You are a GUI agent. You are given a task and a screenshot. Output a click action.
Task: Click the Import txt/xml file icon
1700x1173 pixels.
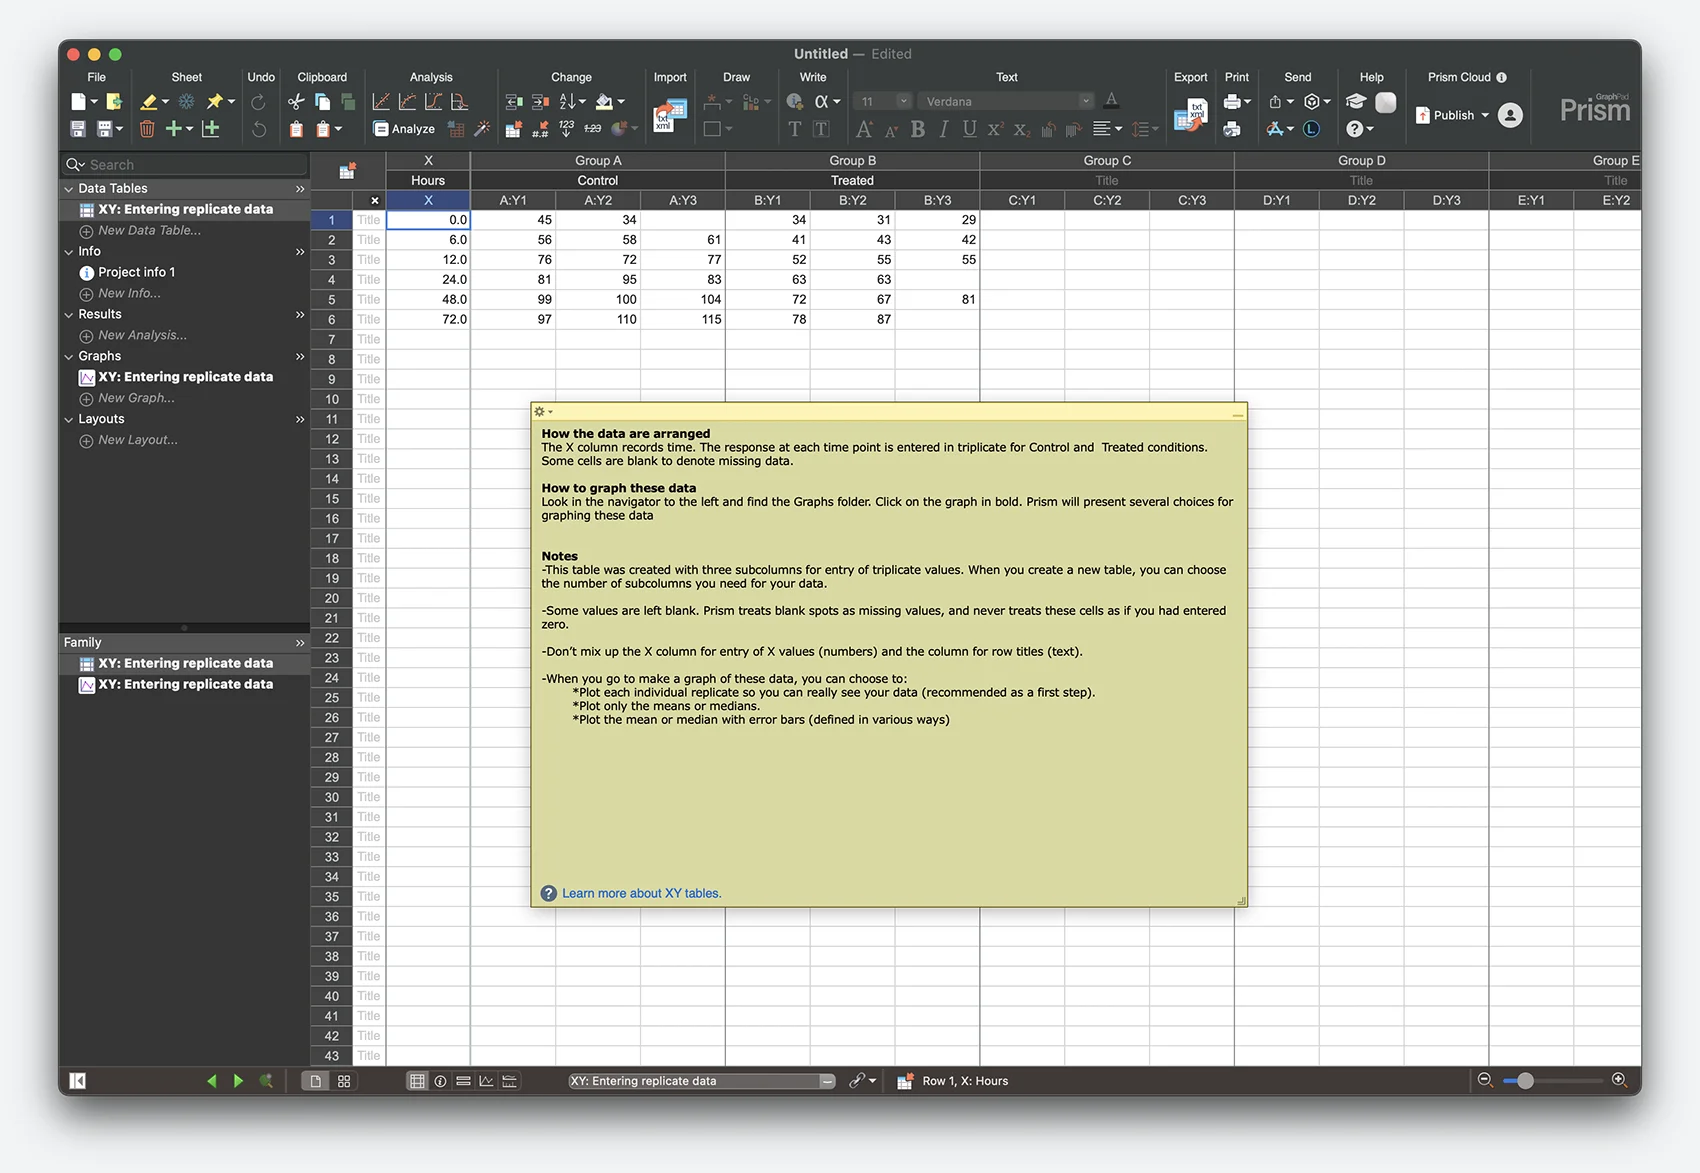coord(669,116)
